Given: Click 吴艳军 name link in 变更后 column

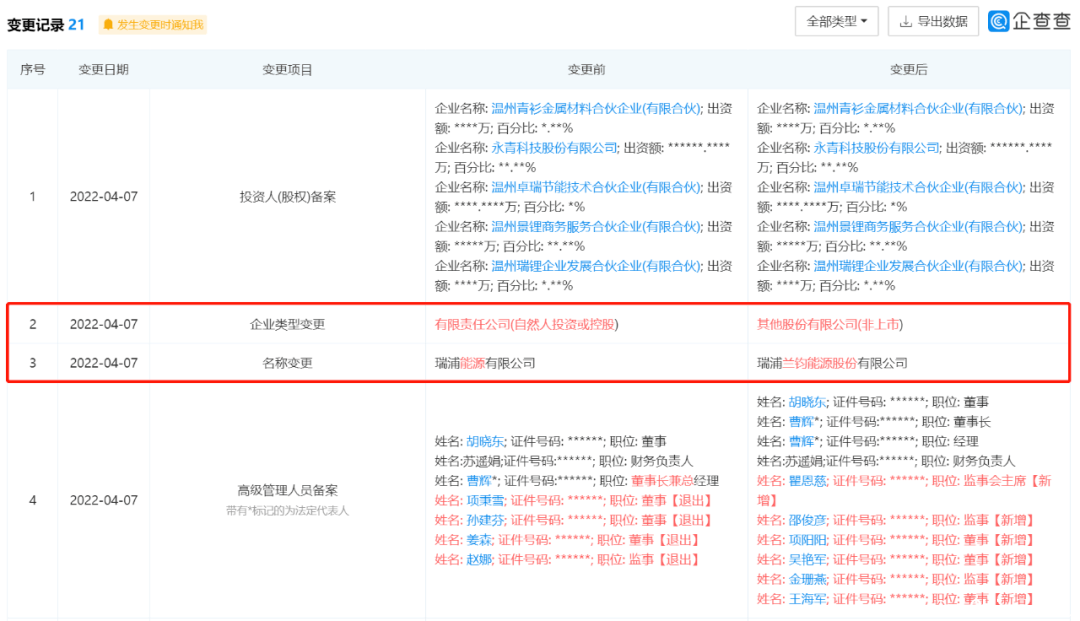Looking at the screenshot, I should [807, 560].
